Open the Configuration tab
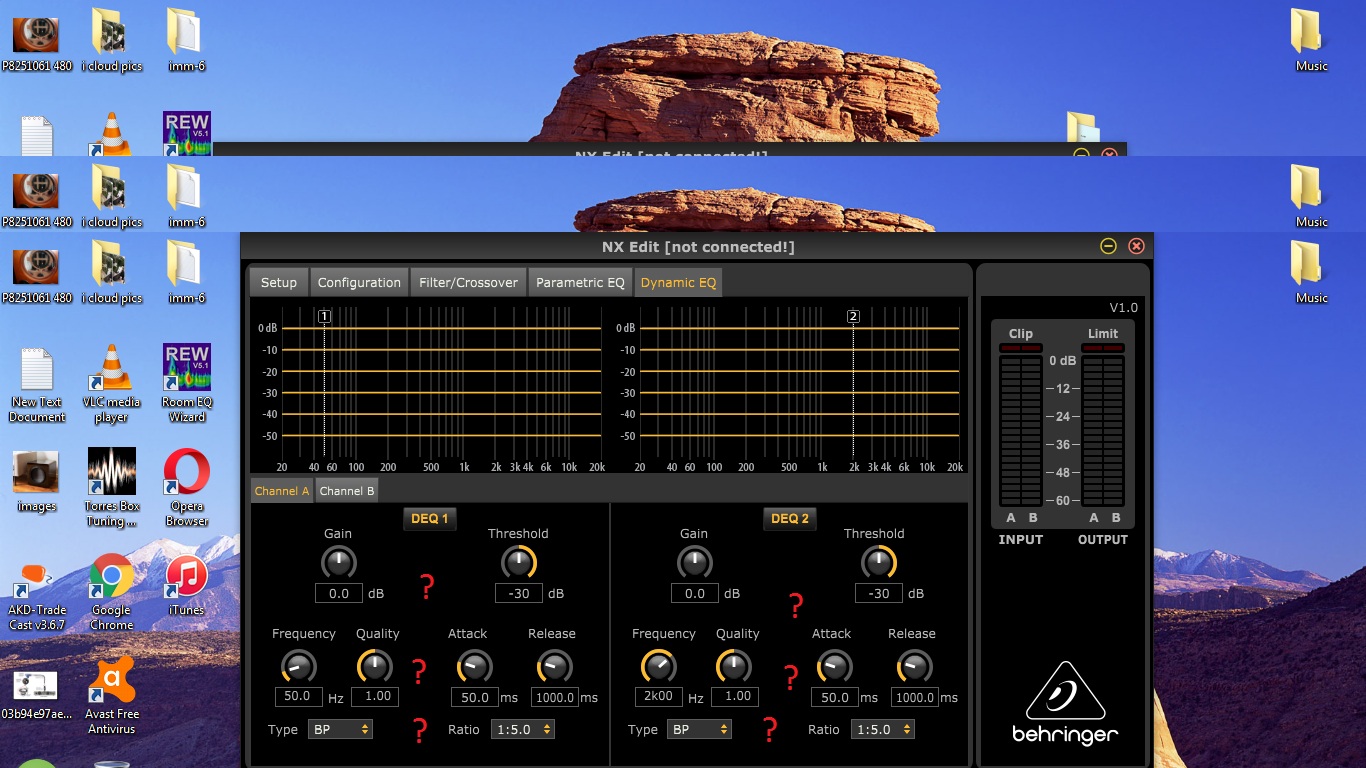The height and width of the screenshot is (768, 1366). coord(359,282)
